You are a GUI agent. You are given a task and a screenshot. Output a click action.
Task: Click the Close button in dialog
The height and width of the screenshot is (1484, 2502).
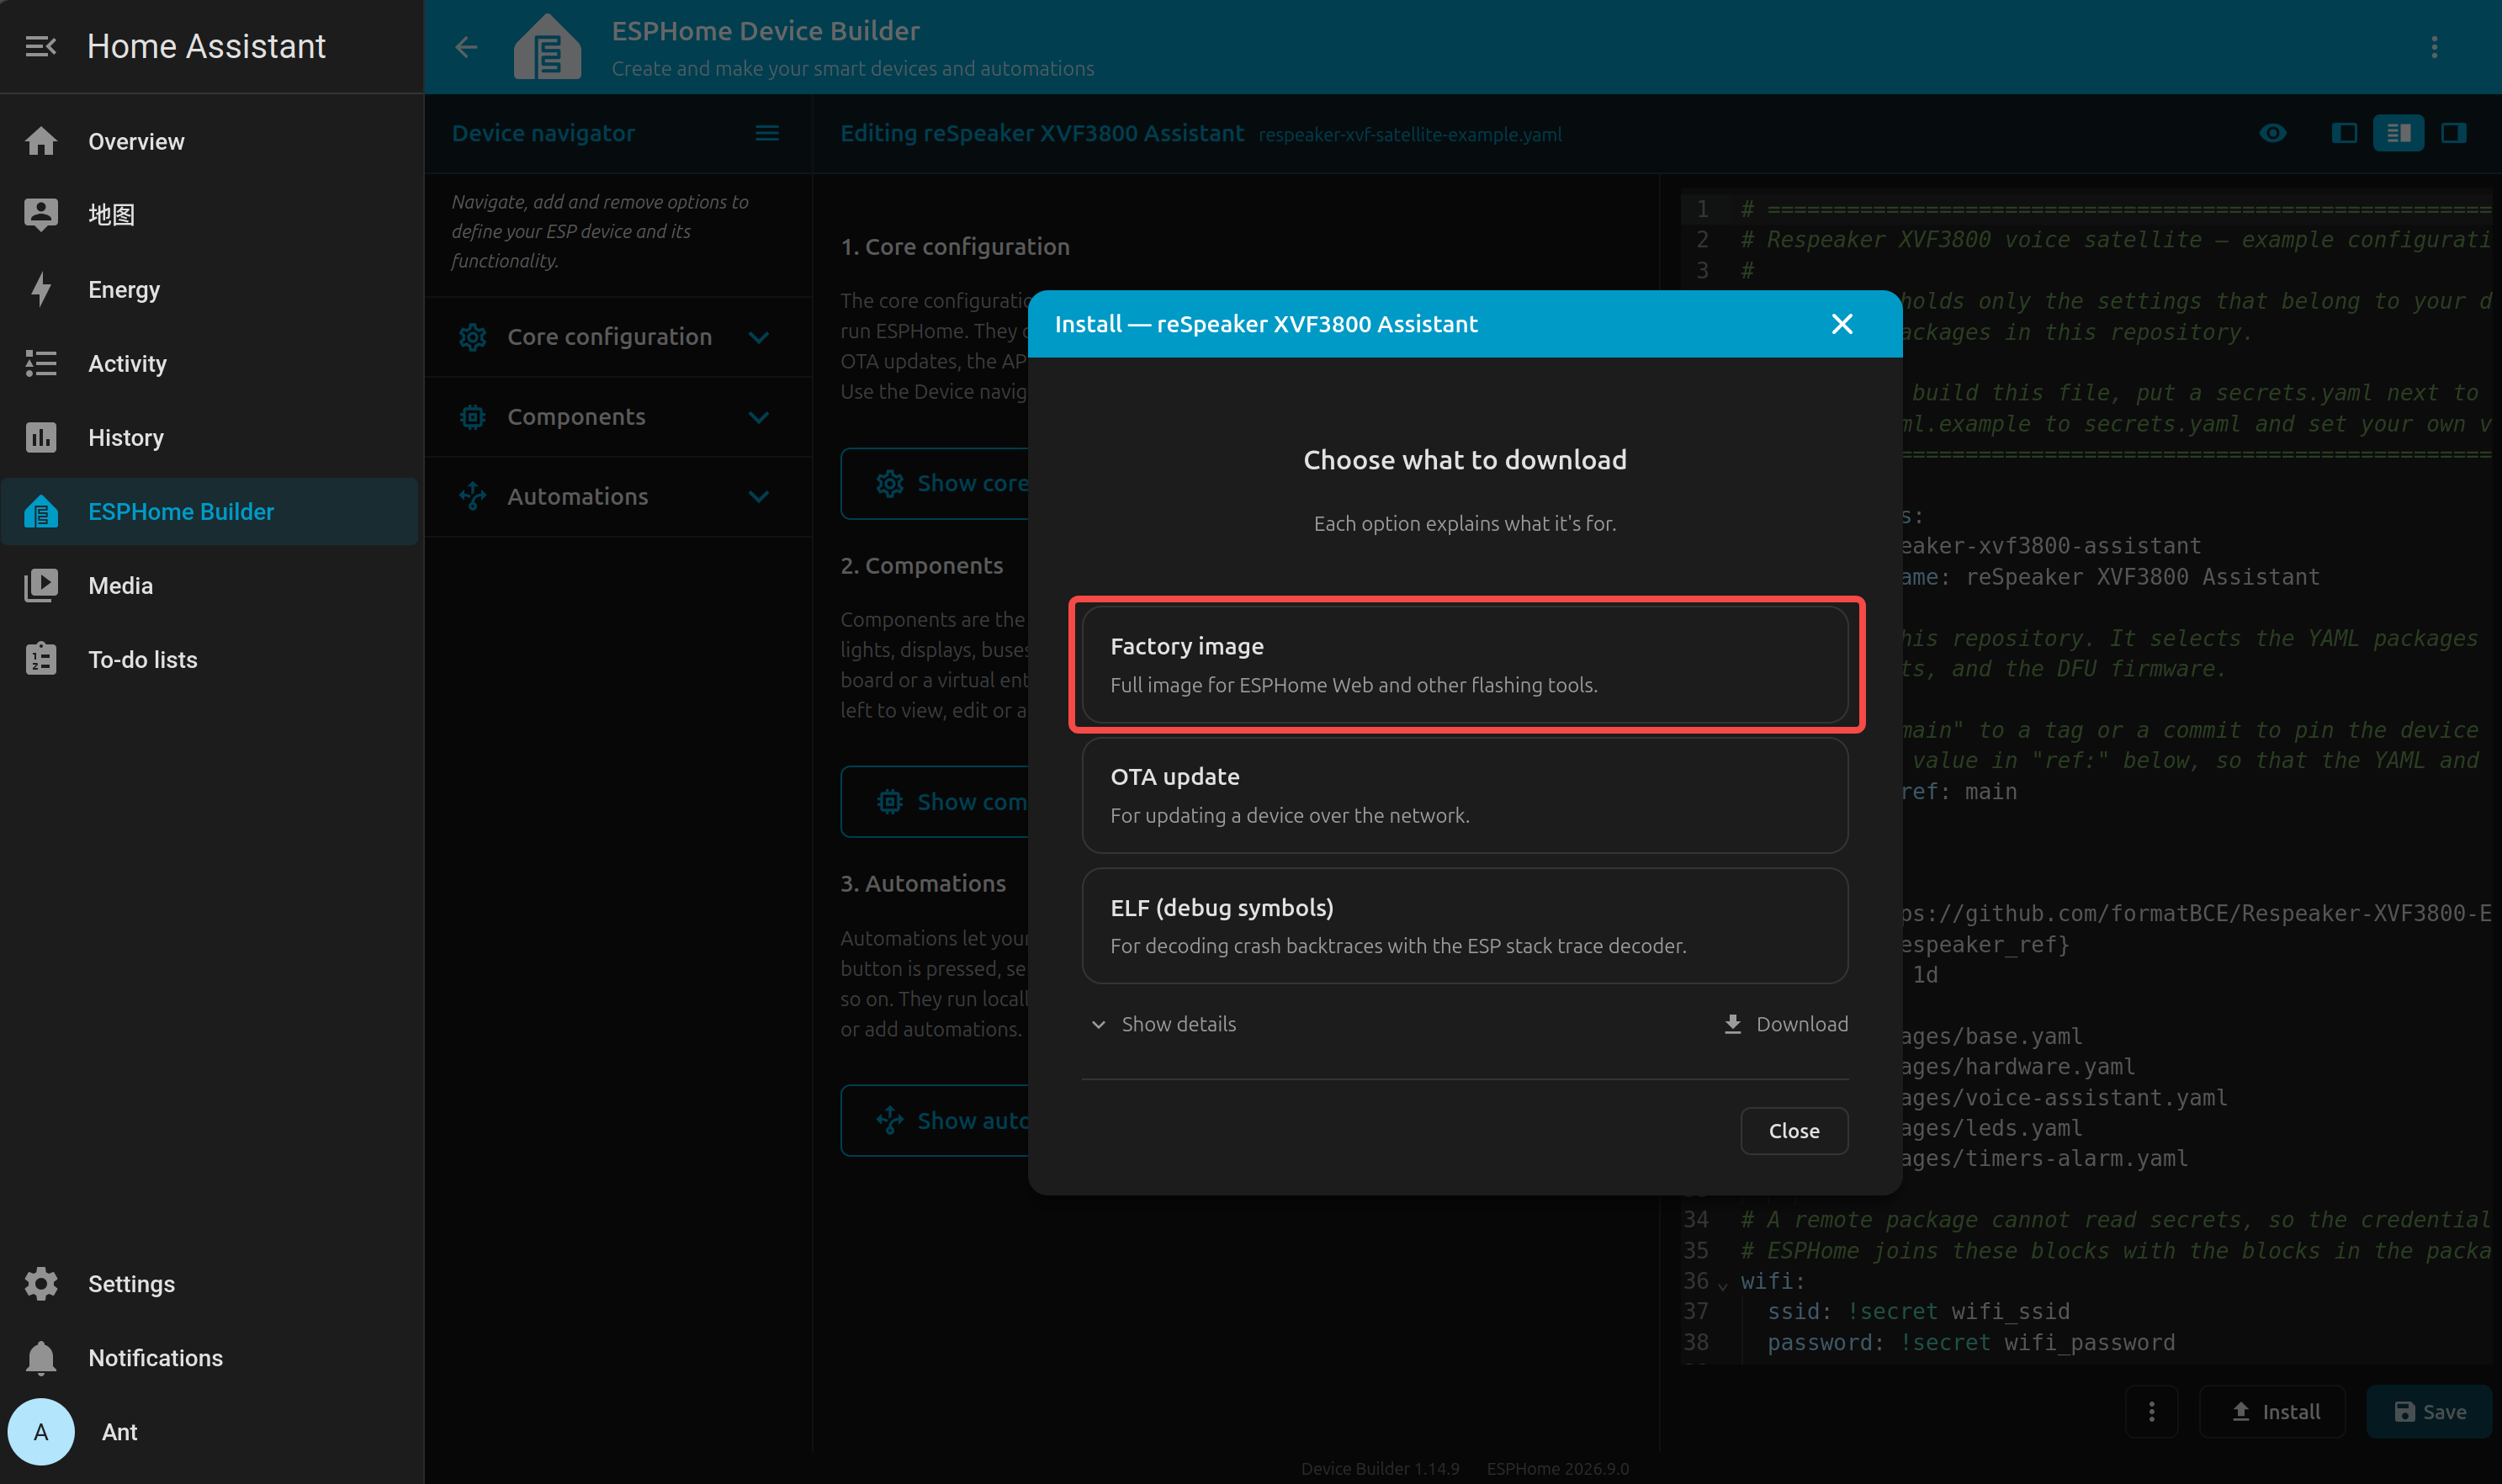click(x=1794, y=1131)
